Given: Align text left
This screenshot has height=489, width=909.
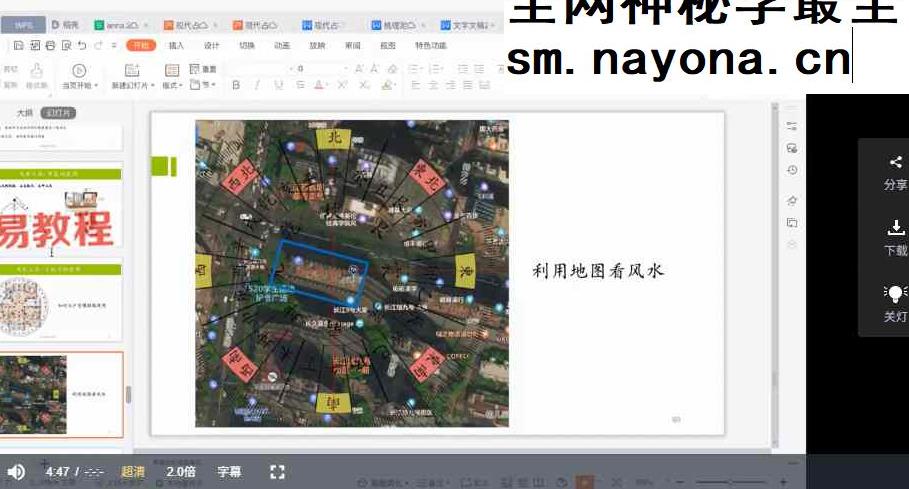Looking at the screenshot, I should click(x=416, y=85).
